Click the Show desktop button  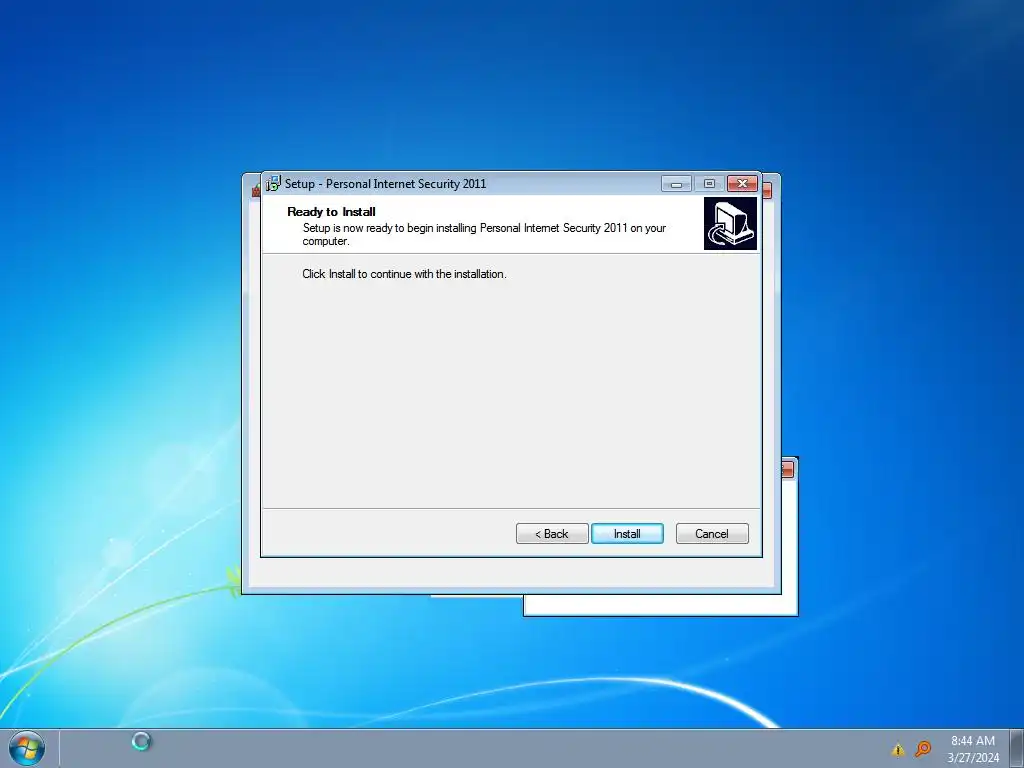[1017, 749]
